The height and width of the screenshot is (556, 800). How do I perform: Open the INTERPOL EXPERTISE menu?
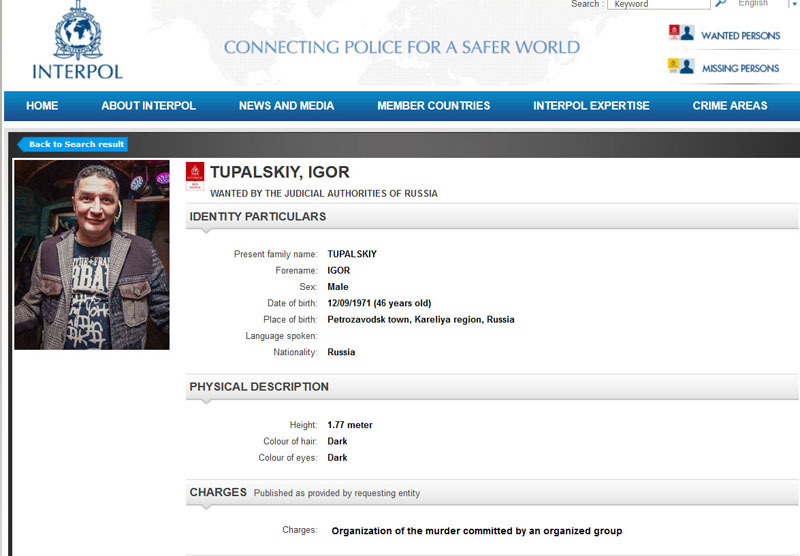click(591, 106)
